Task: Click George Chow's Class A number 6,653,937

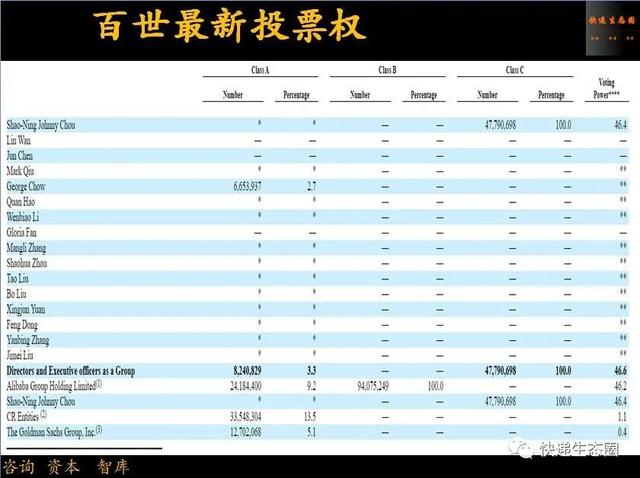Action: pyautogui.click(x=247, y=187)
